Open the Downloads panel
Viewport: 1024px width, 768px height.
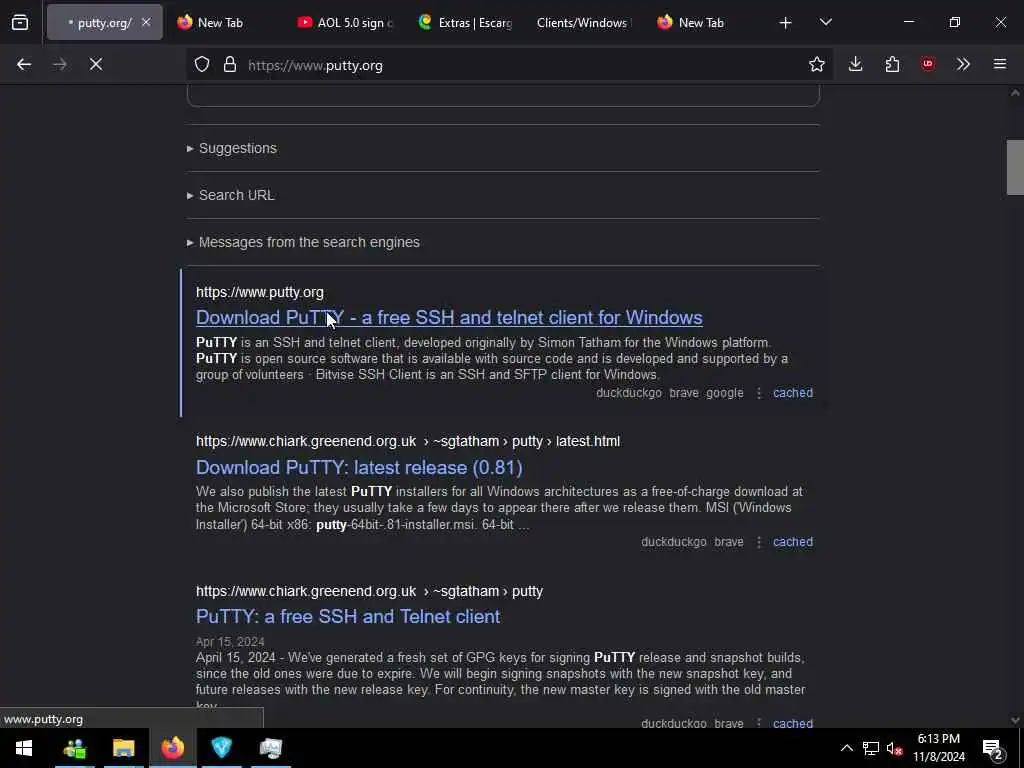[856, 64]
